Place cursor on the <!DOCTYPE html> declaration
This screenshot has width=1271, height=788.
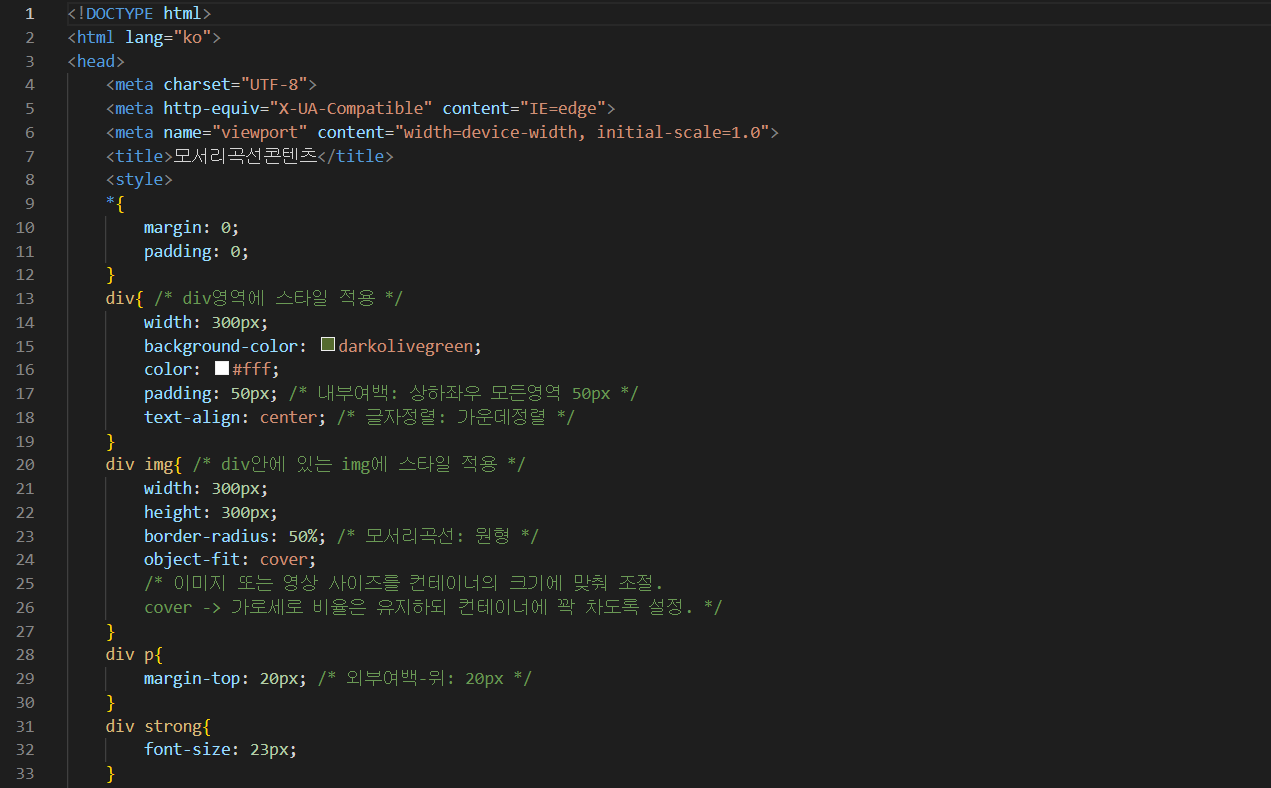click(139, 14)
